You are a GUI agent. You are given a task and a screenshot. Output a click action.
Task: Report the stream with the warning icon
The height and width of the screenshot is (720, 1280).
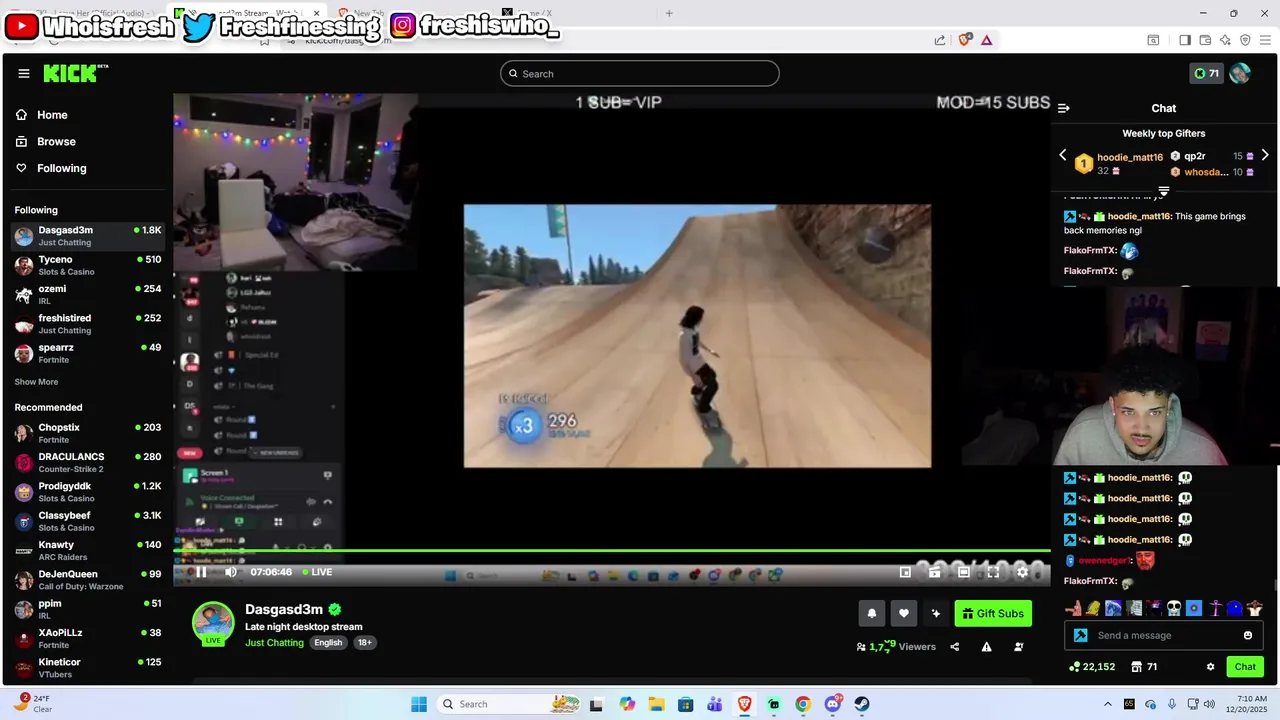986,647
